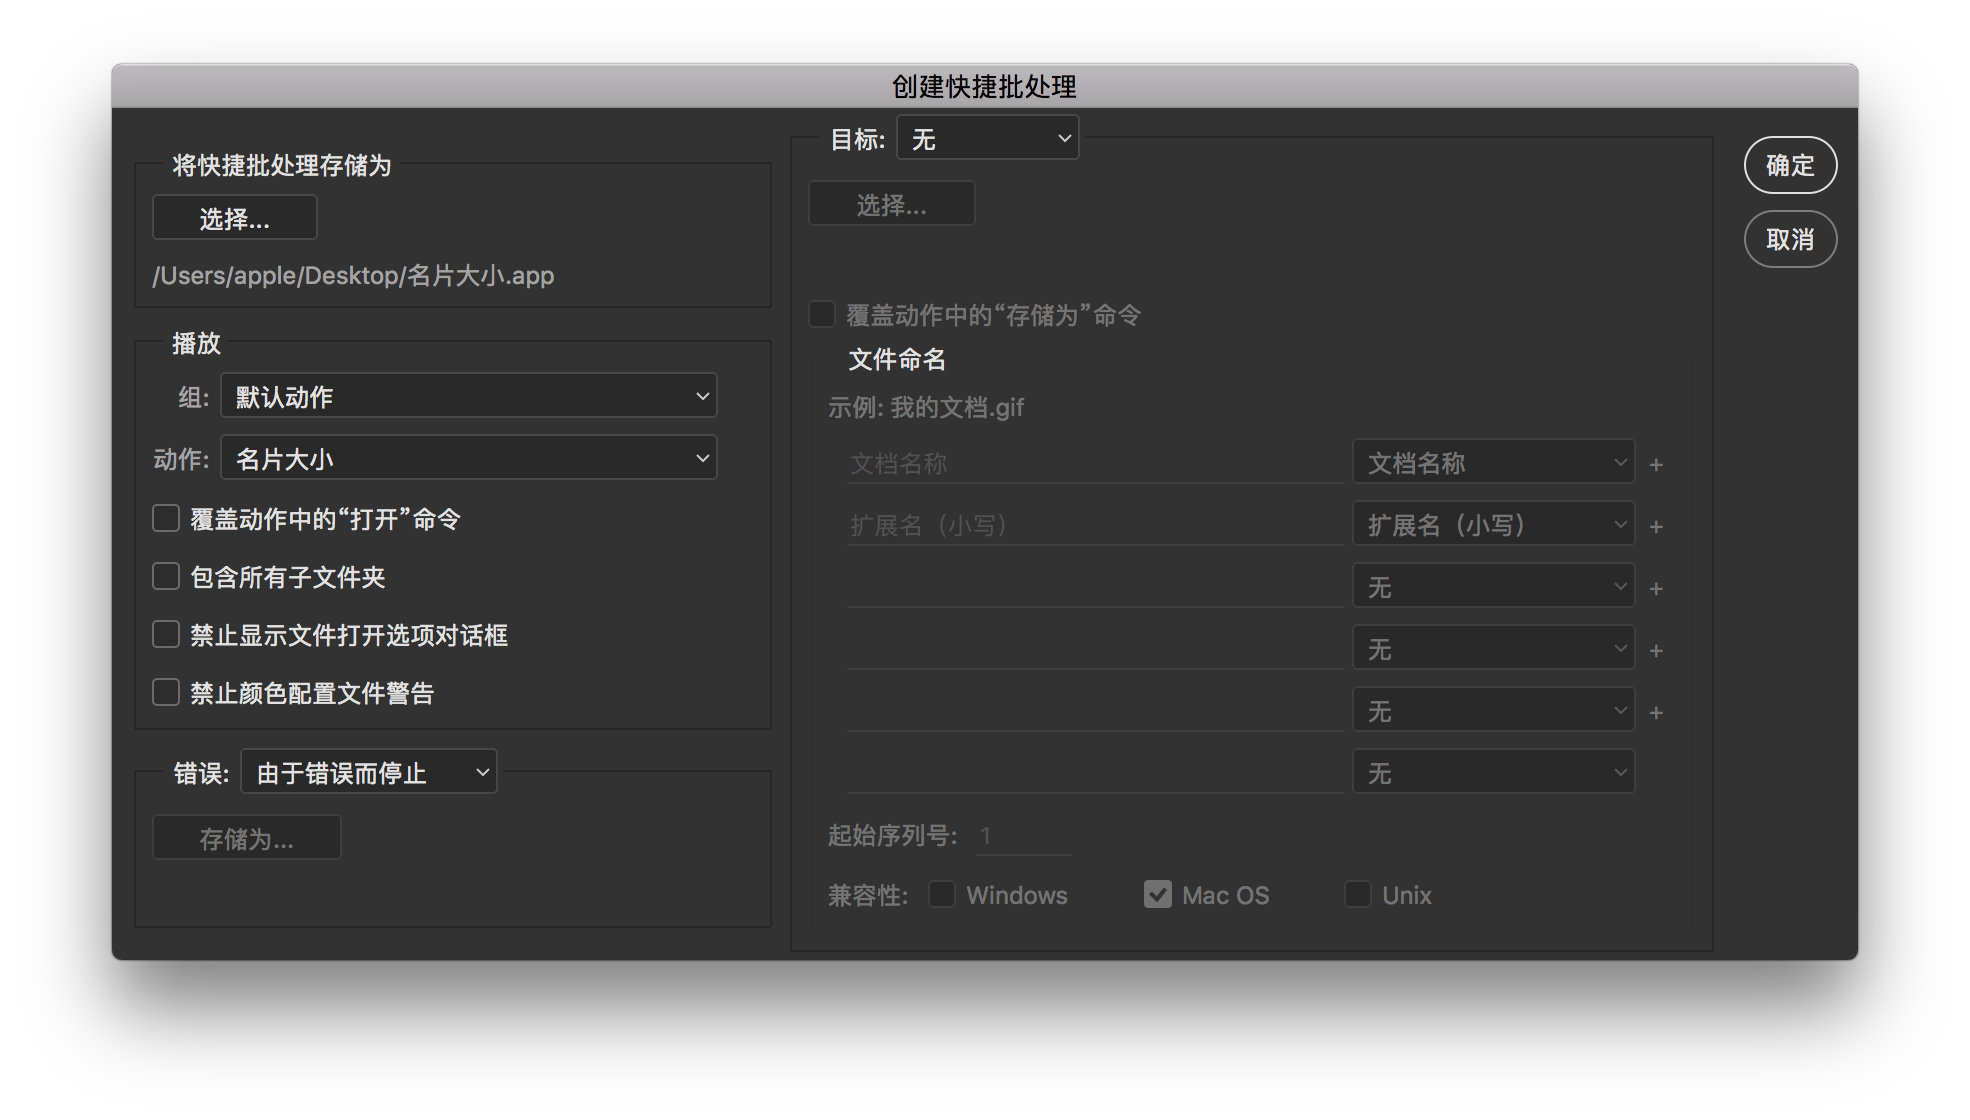Viewport: 1970px width, 1120px height.
Task: Open the 错误 dropdown set to 由于错误而停止
Action: (x=369, y=772)
